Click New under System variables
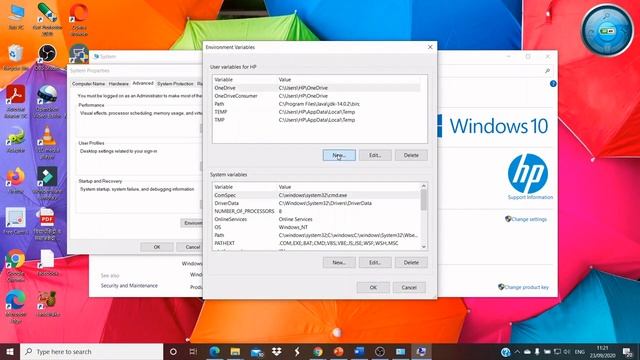 click(339, 262)
